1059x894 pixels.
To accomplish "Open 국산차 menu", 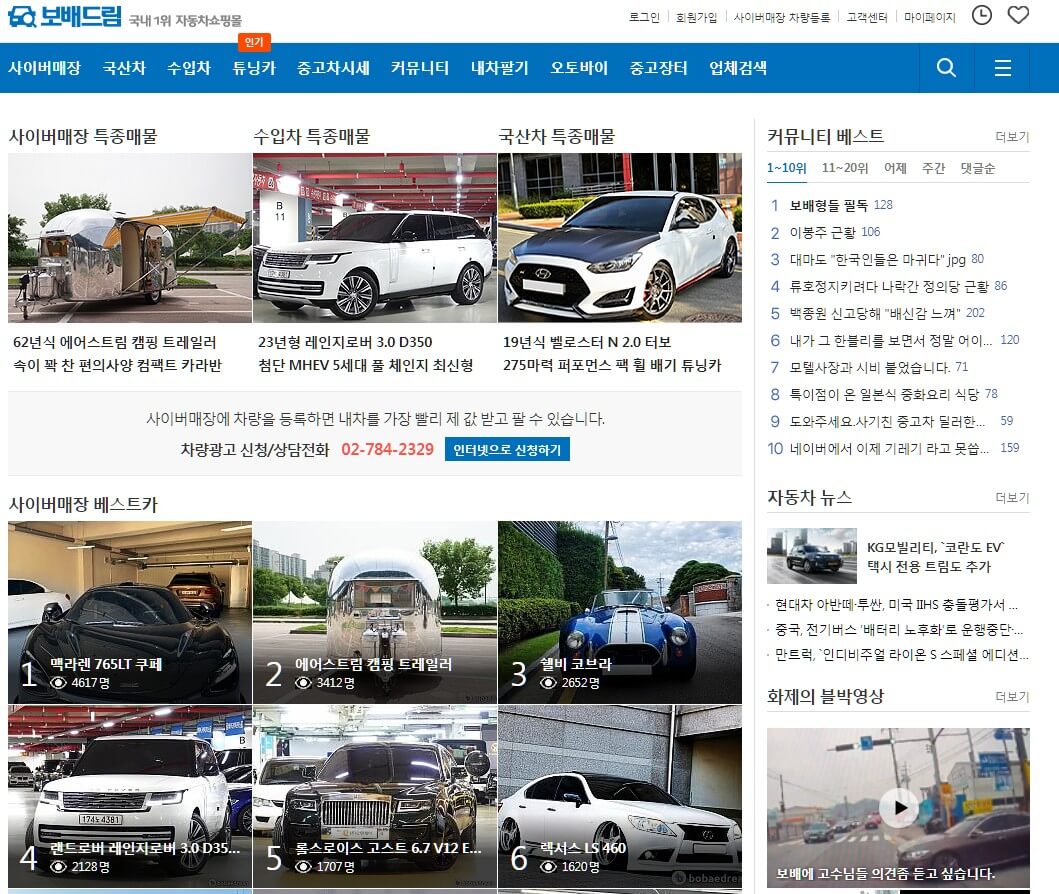I will tap(124, 68).
